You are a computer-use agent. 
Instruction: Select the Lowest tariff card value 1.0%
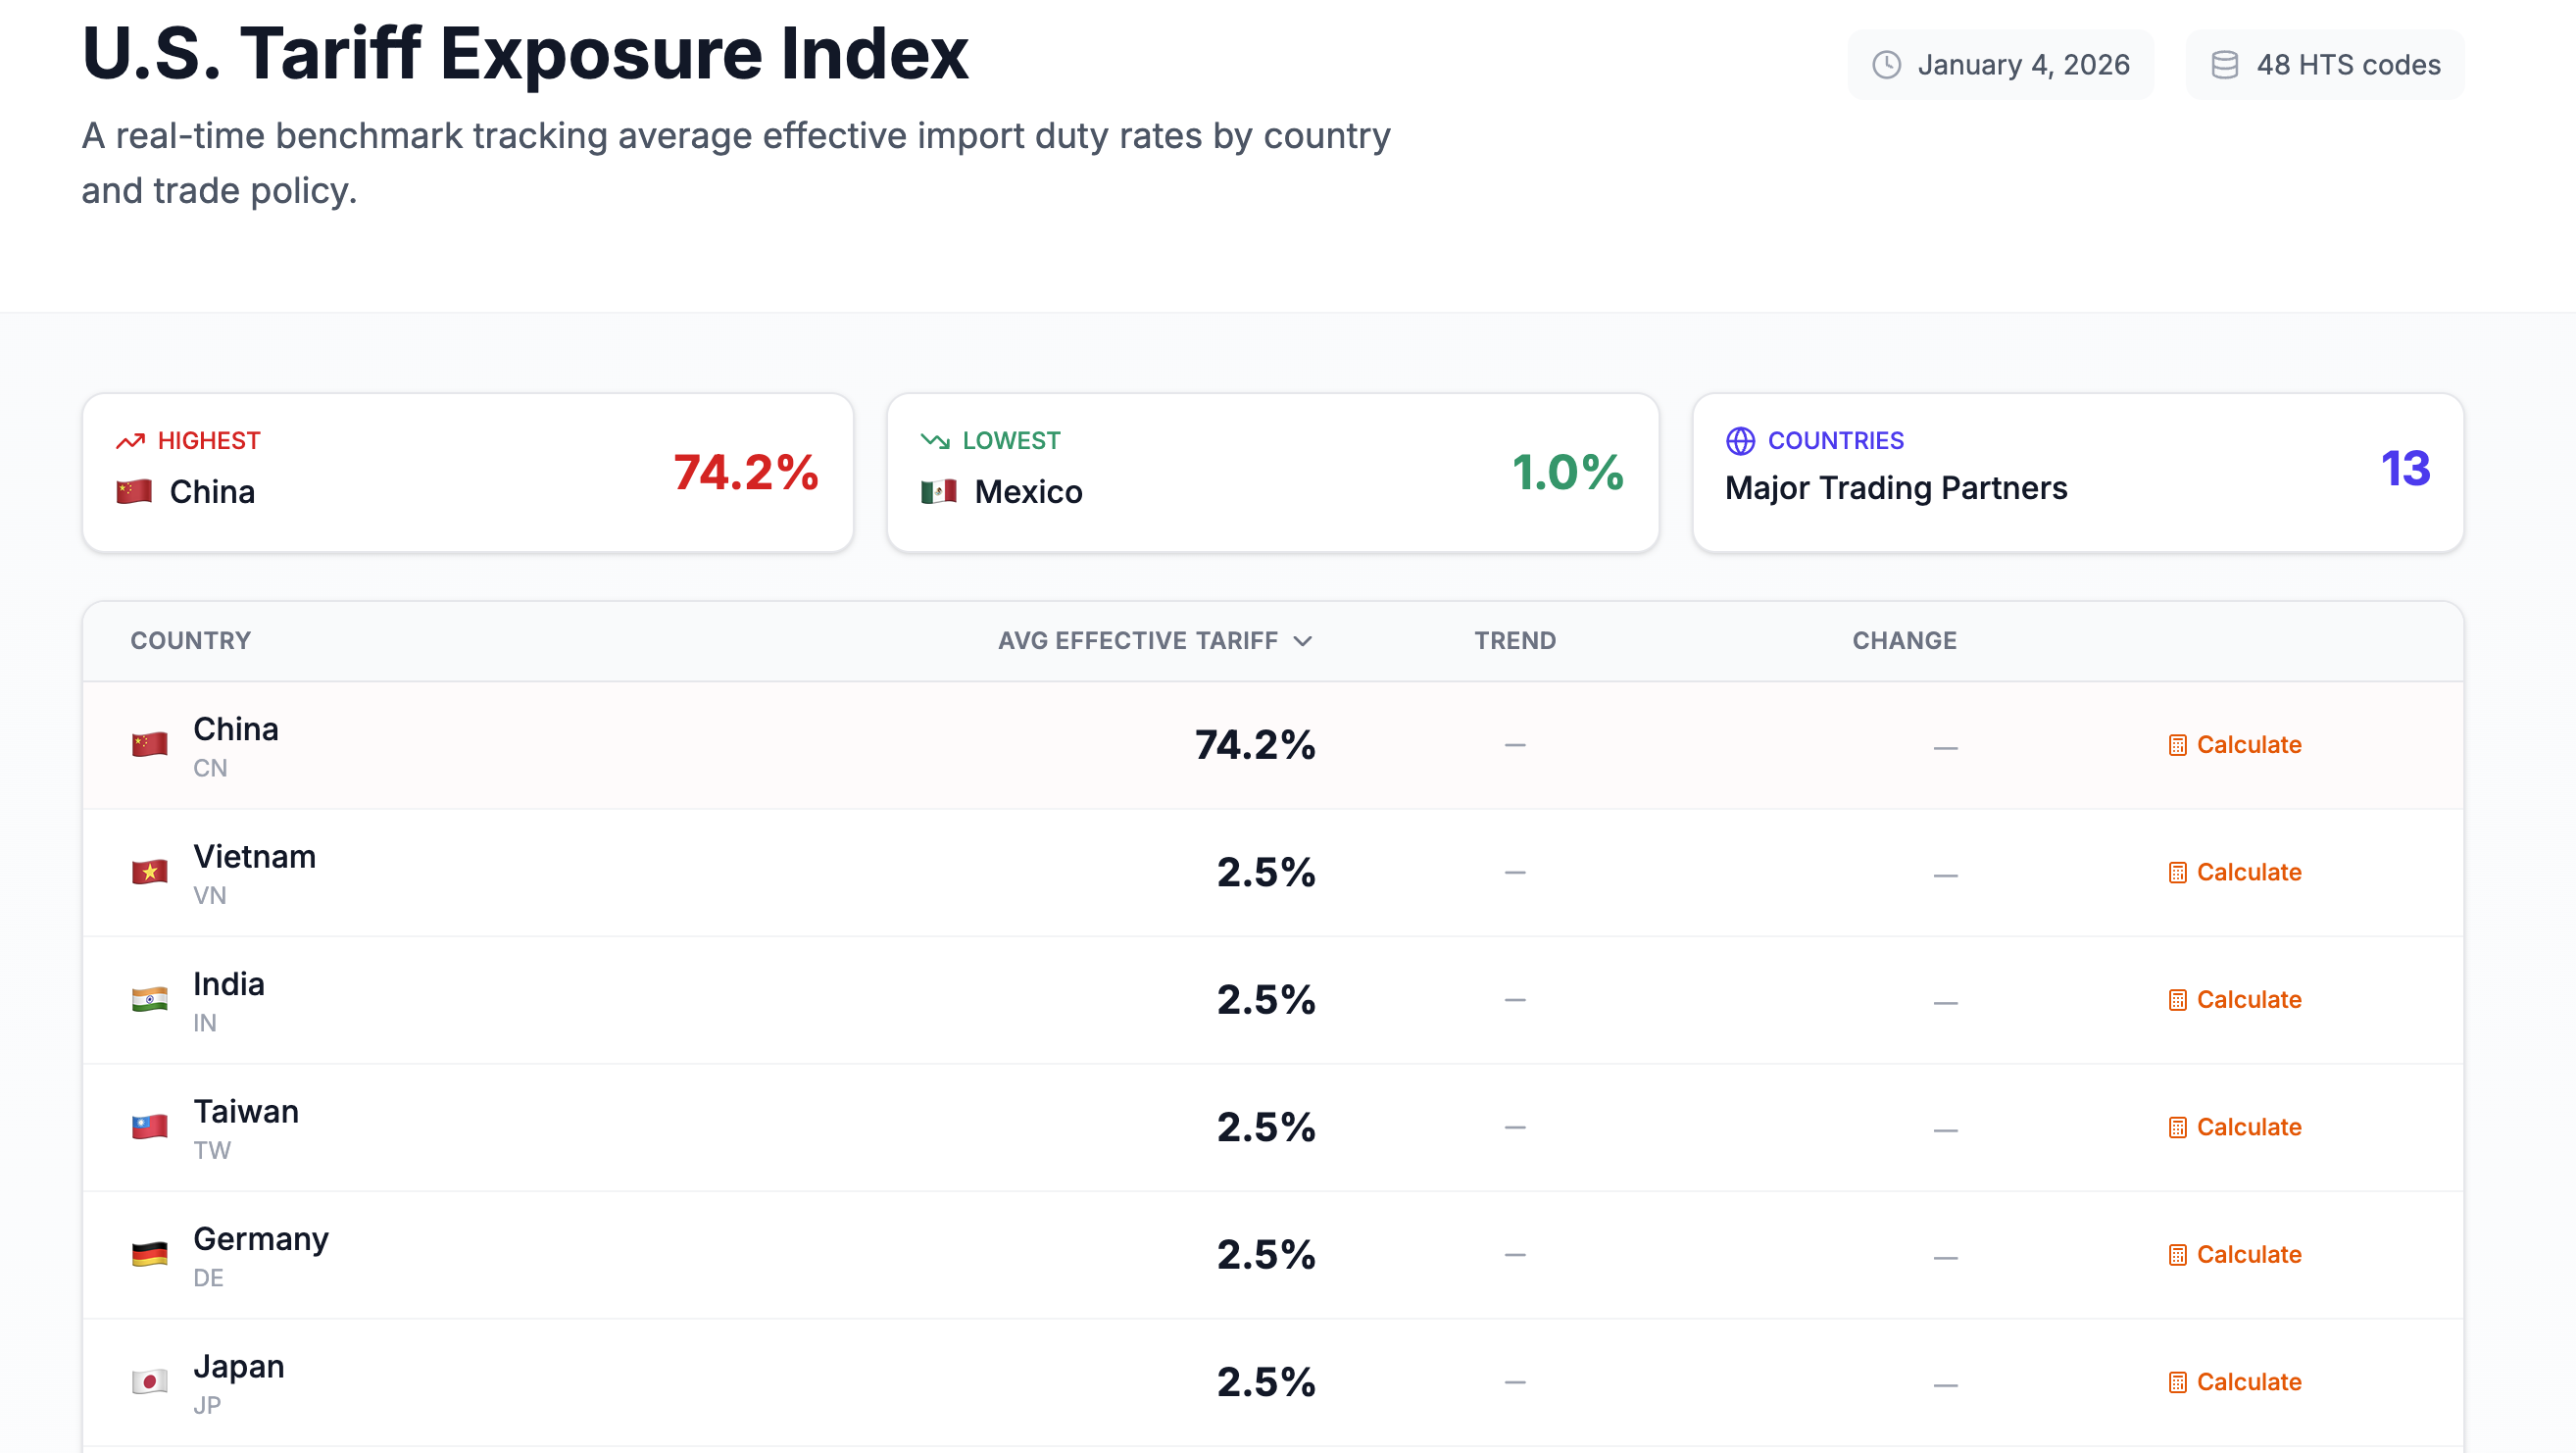tap(1567, 472)
